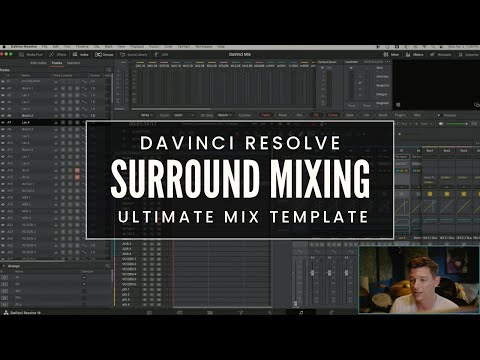Open the Apple menu
Image resolution: width=480 pixels, height=360 pixels.
click(x=5, y=47)
